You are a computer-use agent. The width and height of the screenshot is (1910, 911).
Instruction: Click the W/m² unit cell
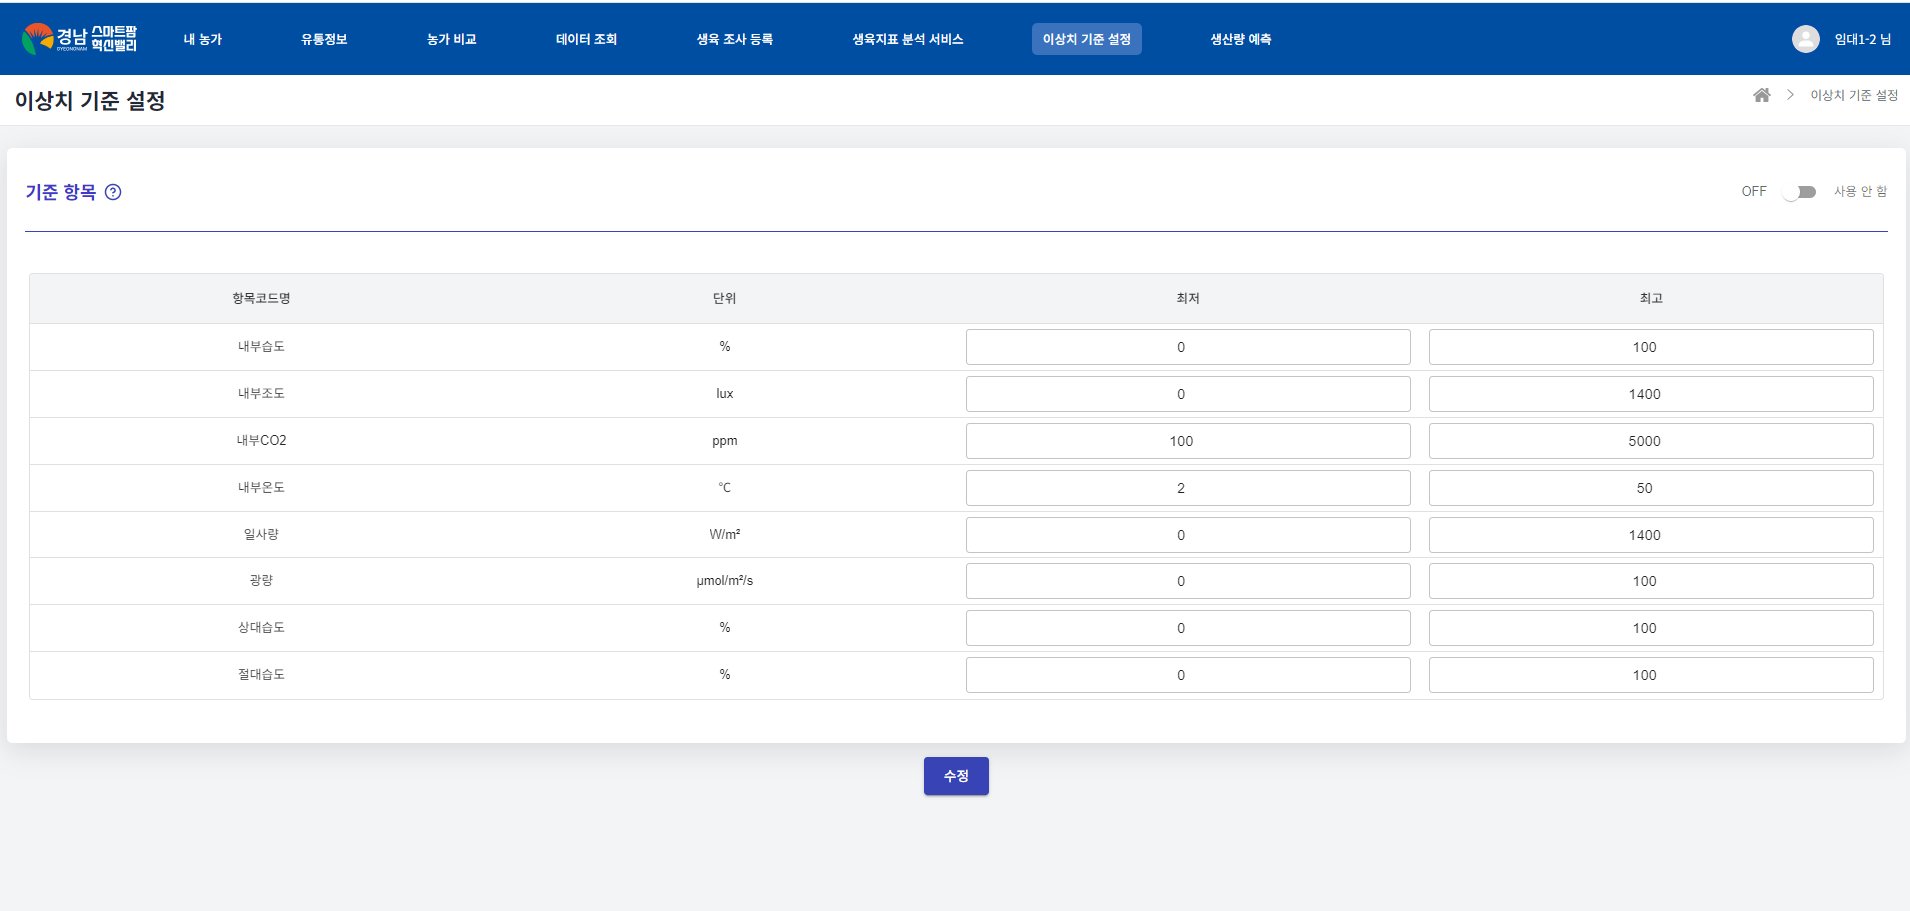(725, 534)
